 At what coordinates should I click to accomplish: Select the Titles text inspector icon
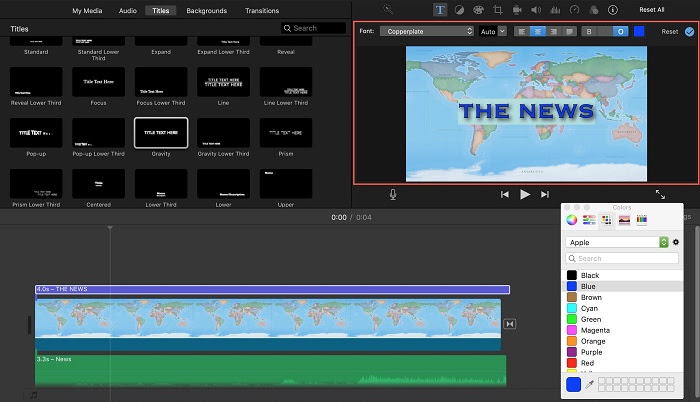440,10
